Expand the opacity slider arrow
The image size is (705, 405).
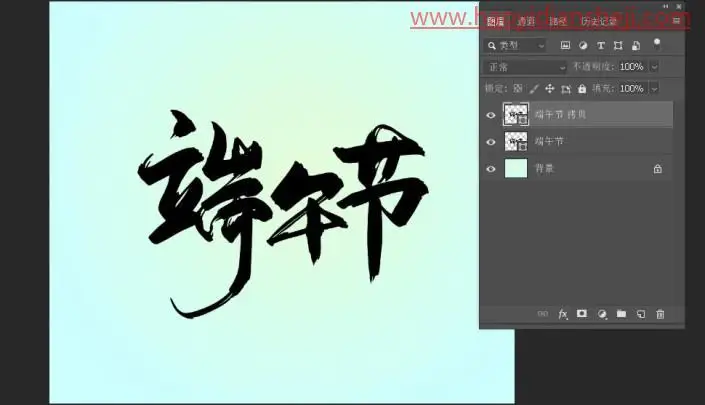coord(654,67)
